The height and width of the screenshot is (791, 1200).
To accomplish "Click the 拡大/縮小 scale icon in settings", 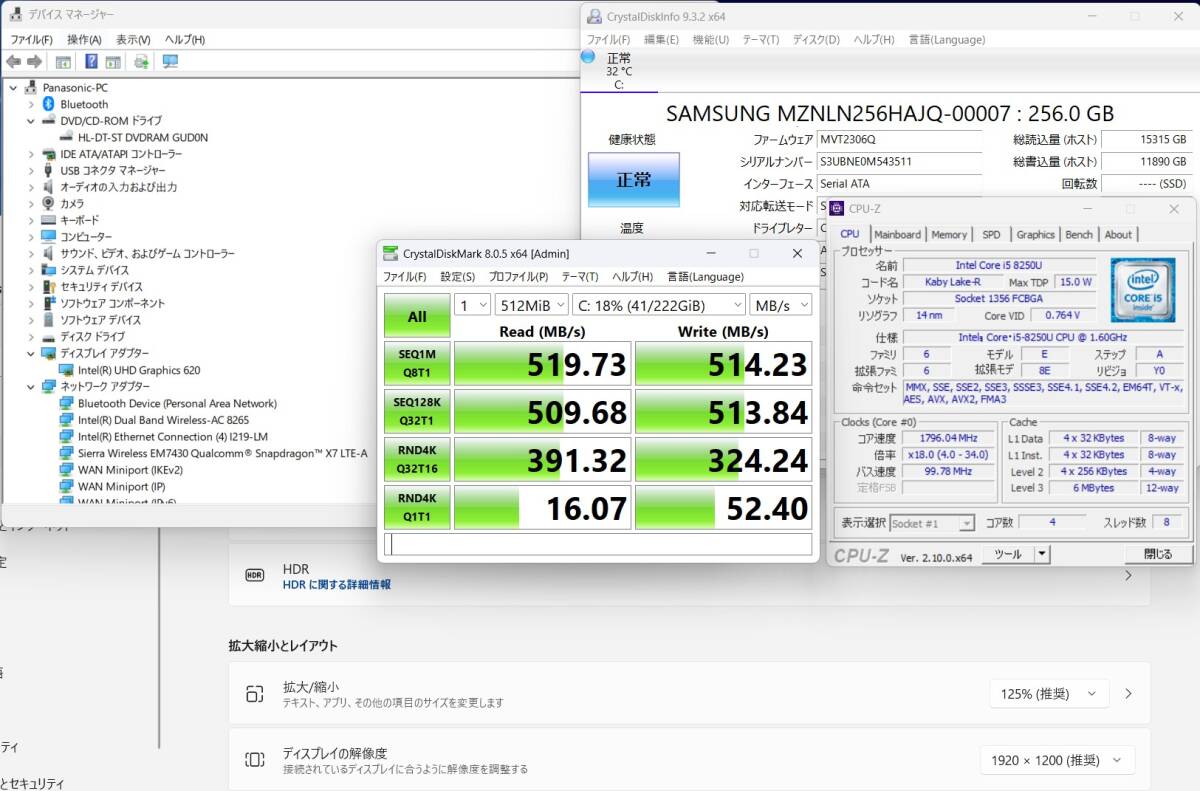I will point(255,694).
